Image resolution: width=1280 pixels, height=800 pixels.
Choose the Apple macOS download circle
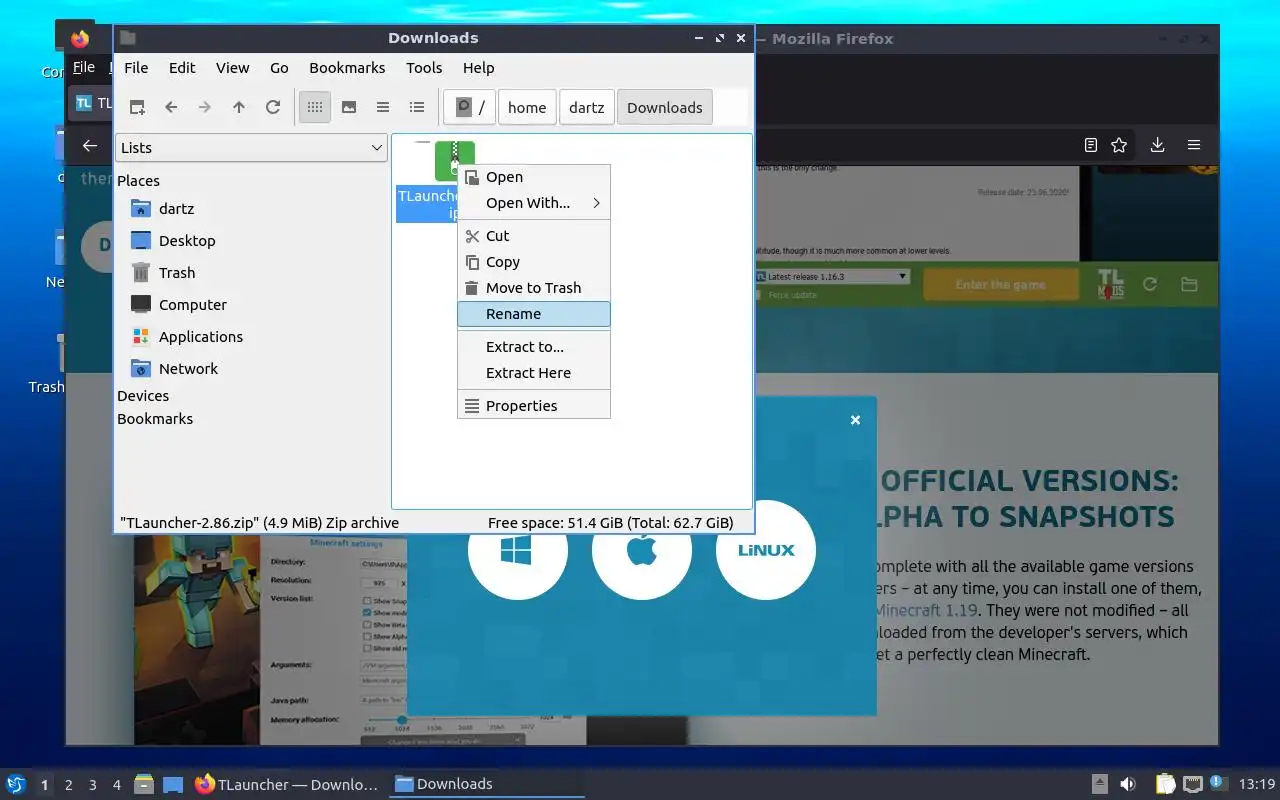coord(642,550)
